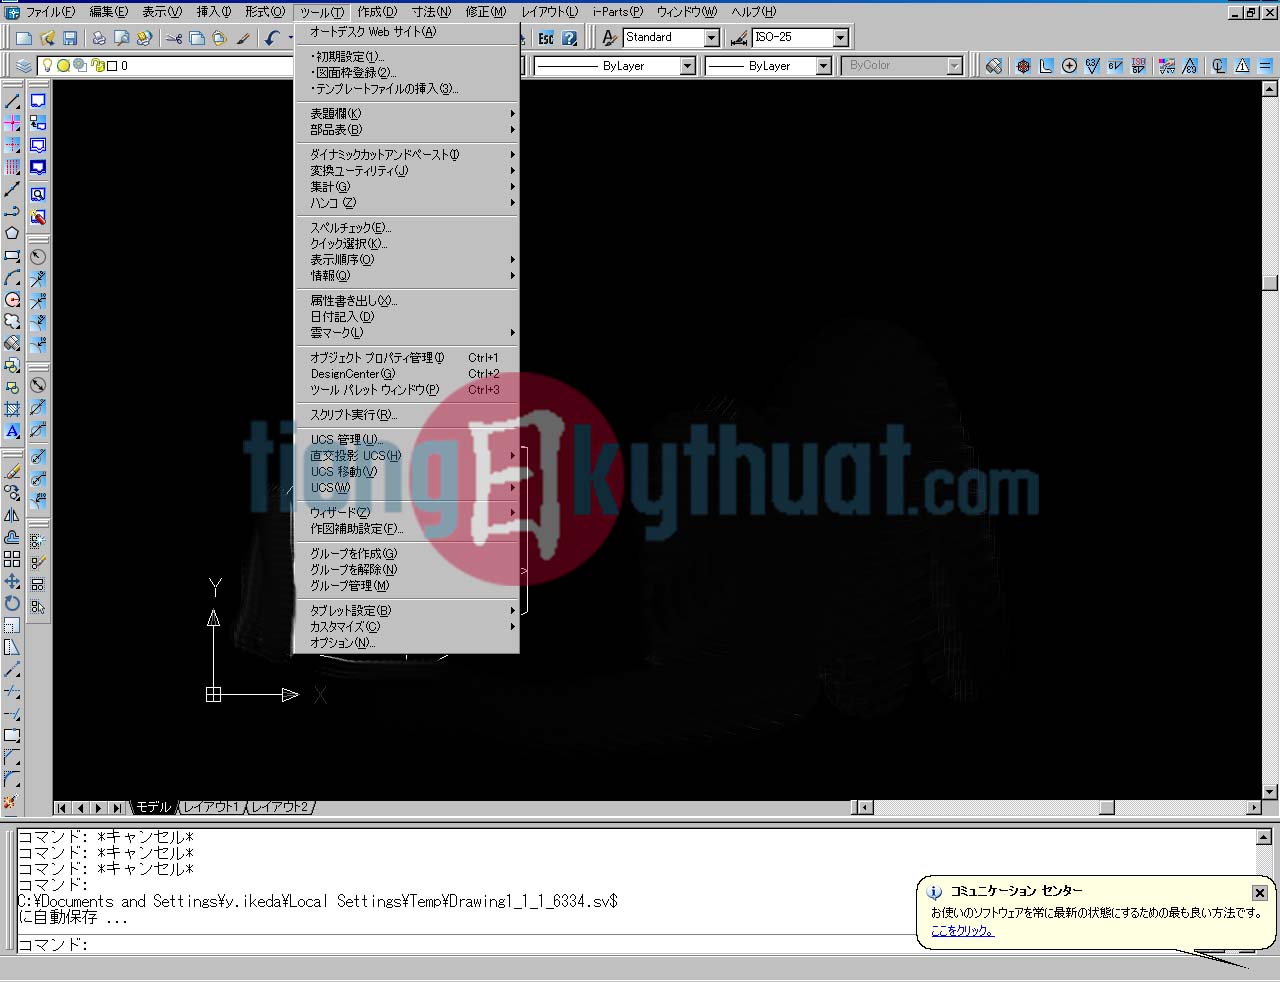
Task: Click the Text Style icon beside Standard
Action: [x=609, y=38]
